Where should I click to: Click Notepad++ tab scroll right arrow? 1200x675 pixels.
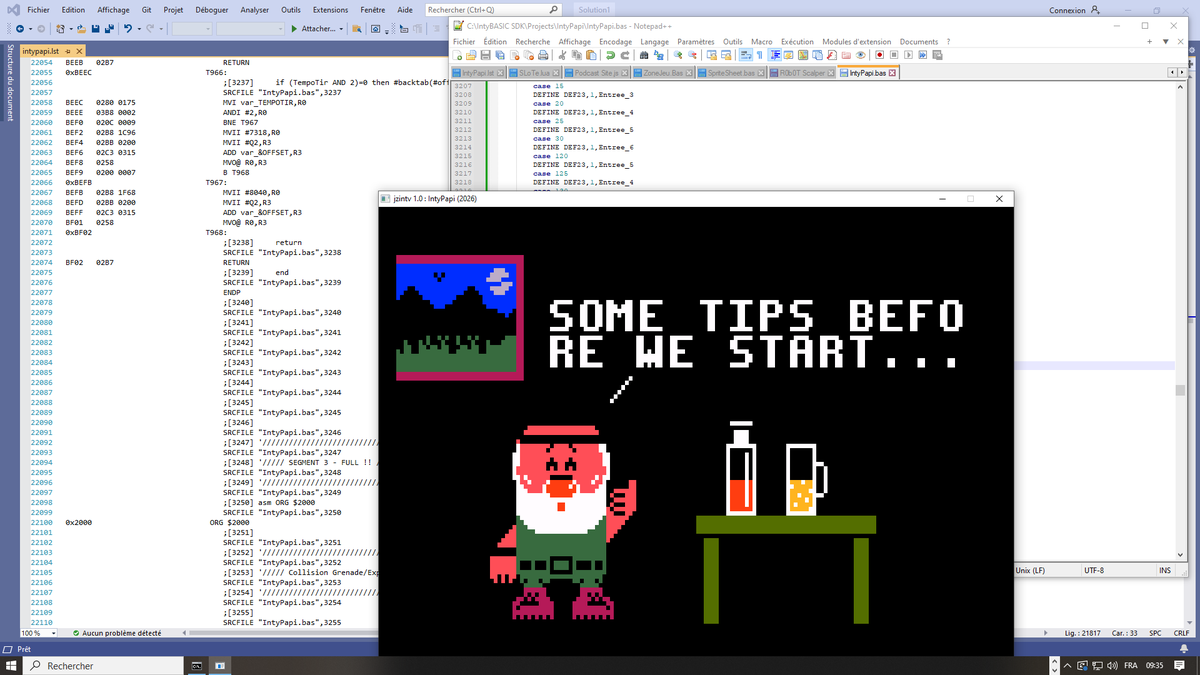[x=1180, y=73]
